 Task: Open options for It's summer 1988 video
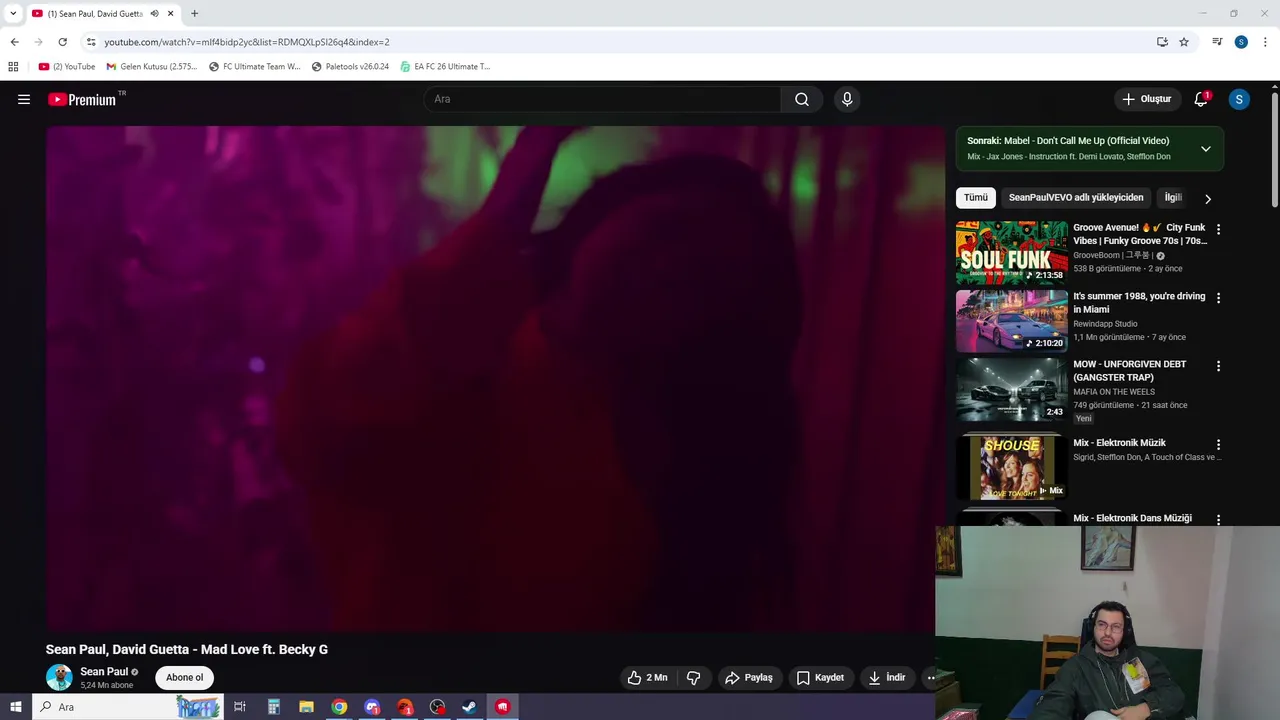tap(1218, 298)
